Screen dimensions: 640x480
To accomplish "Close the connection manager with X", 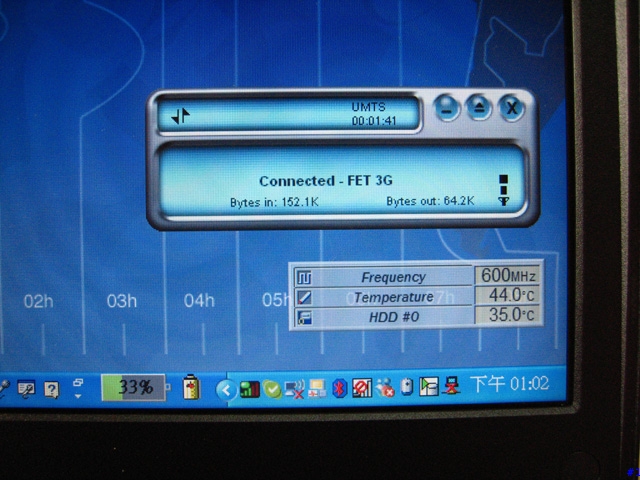I will (511, 109).
